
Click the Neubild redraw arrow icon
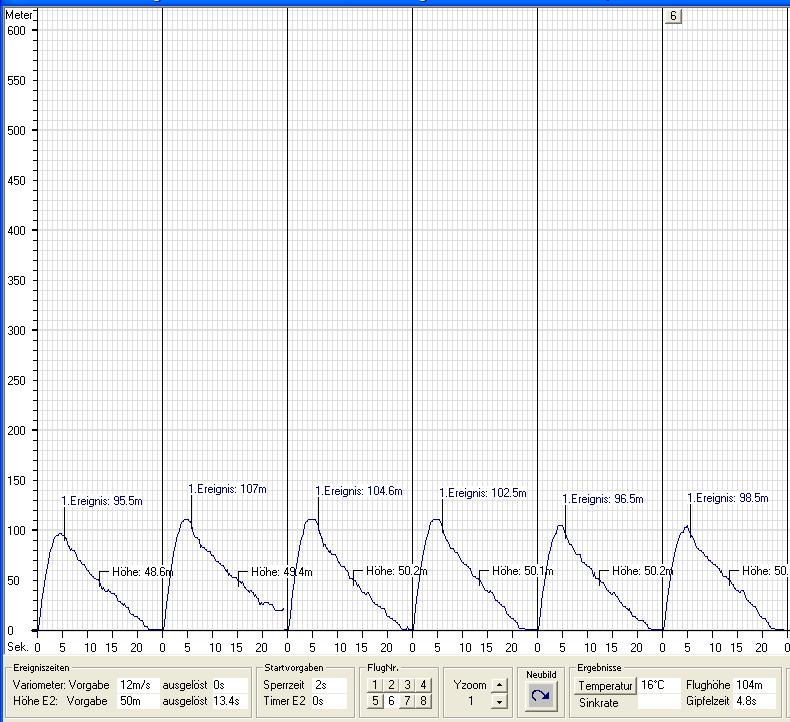click(541, 694)
